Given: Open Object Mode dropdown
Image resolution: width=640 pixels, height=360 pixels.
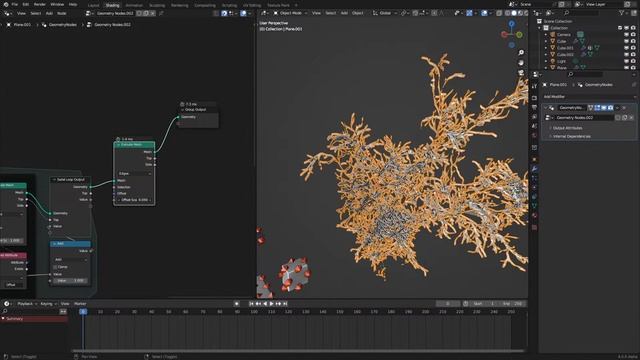Looking at the screenshot, I should 291,13.
